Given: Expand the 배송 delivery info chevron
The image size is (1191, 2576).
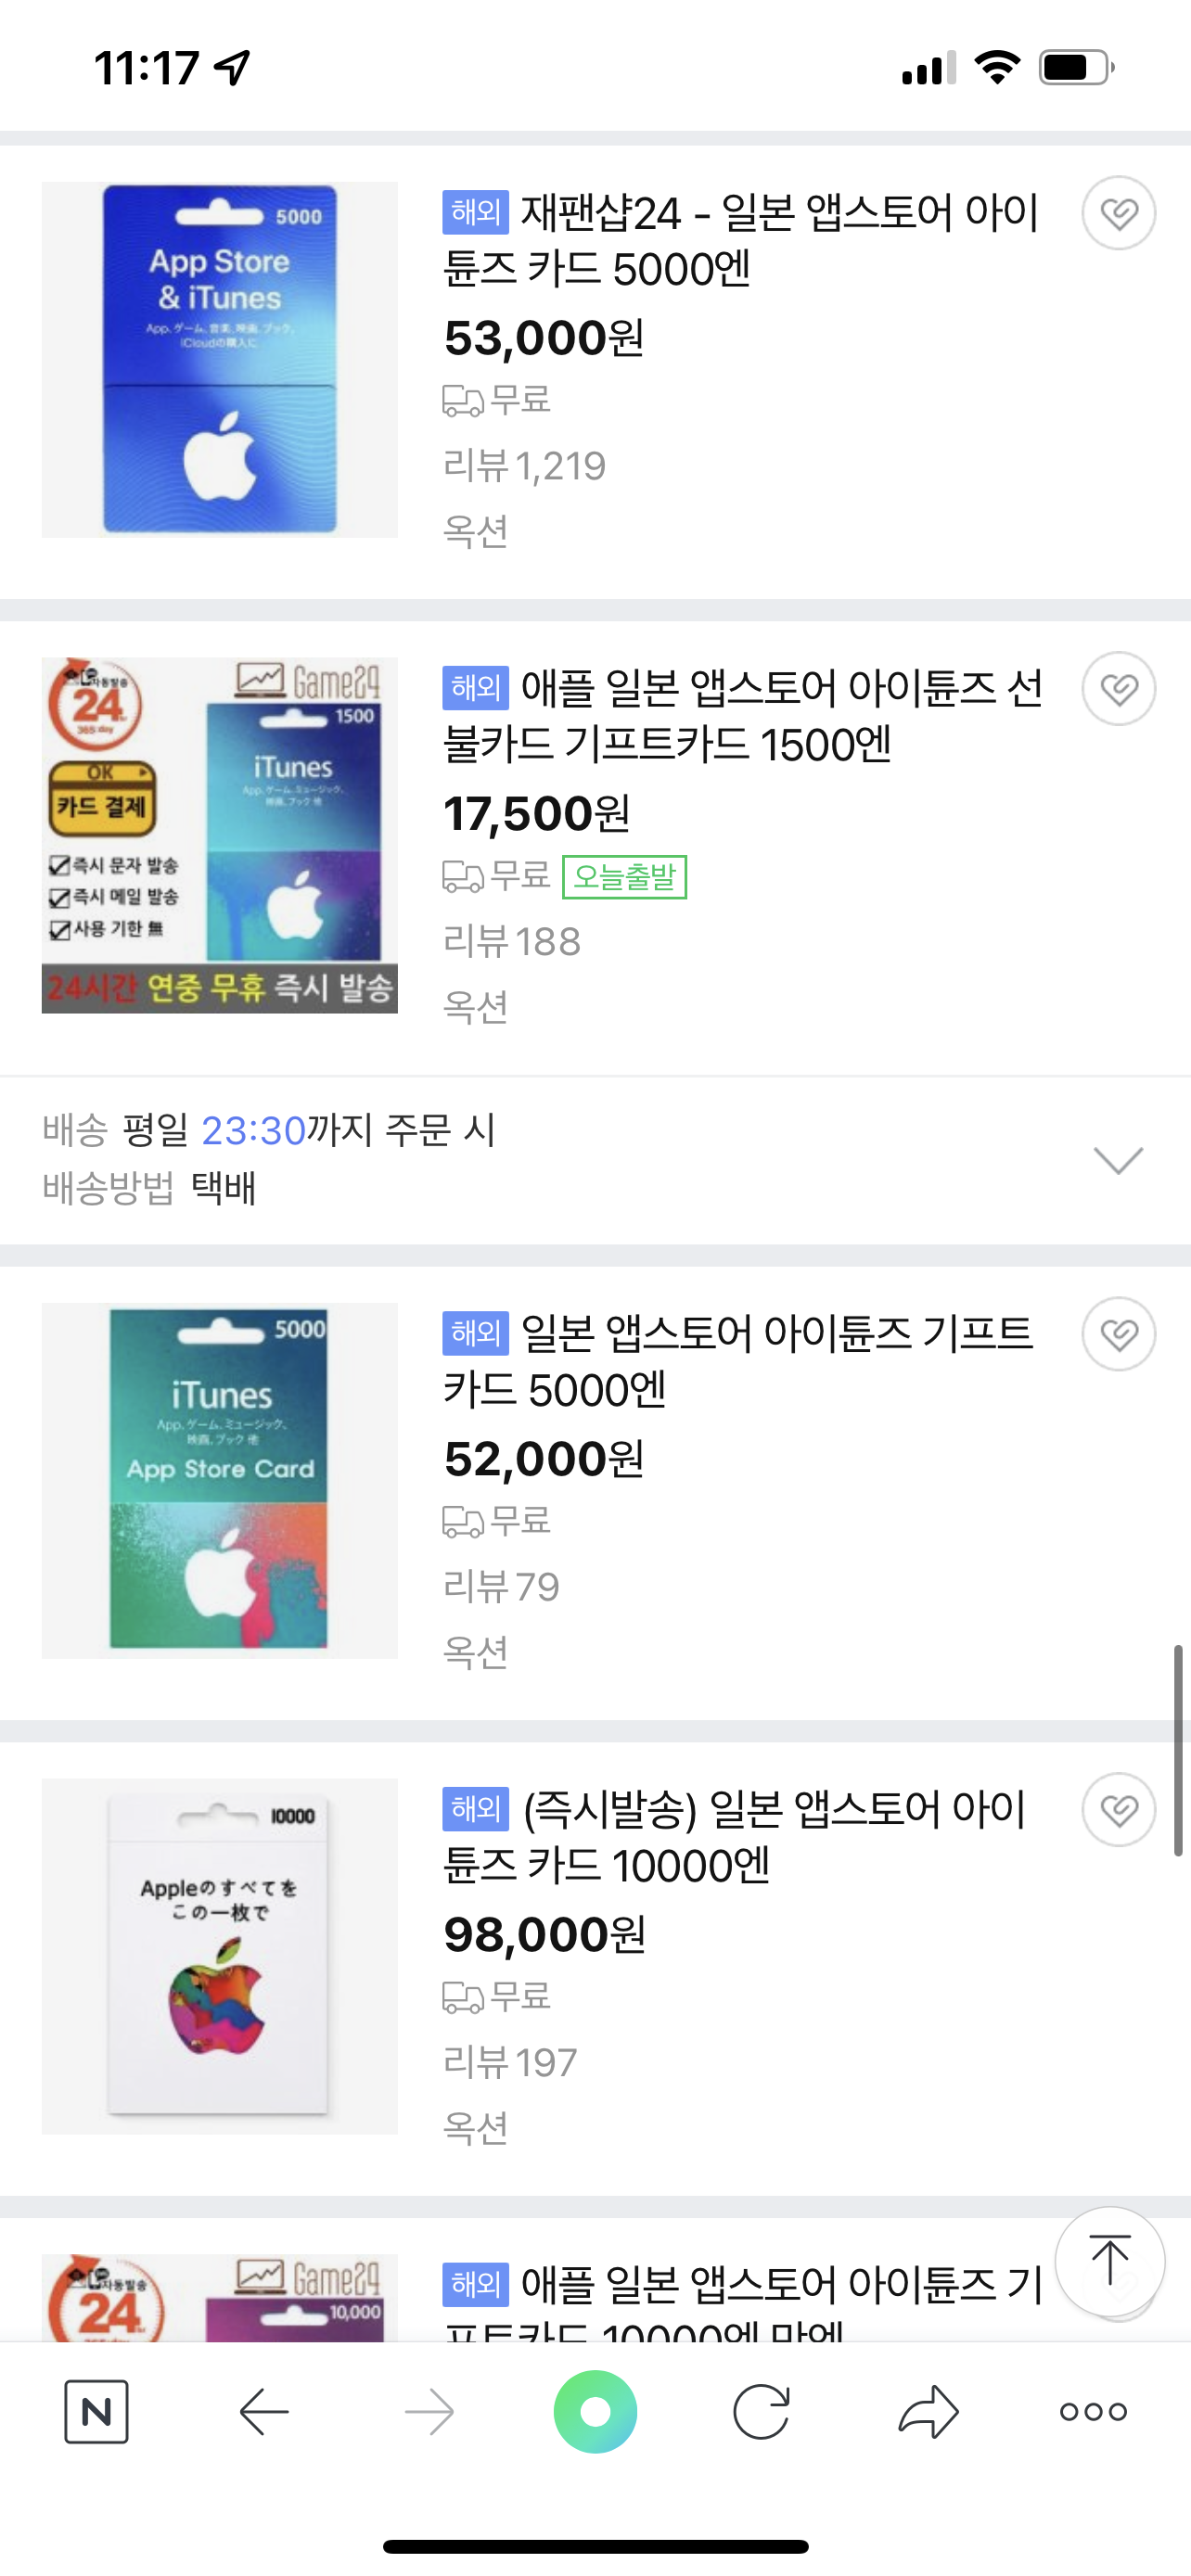Looking at the screenshot, I should [1118, 1160].
